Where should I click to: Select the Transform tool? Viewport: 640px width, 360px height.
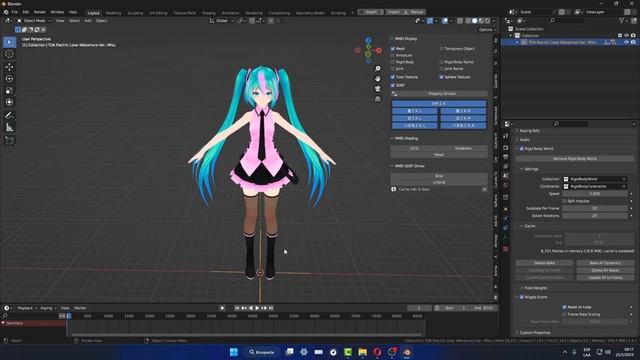pos(9,102)
